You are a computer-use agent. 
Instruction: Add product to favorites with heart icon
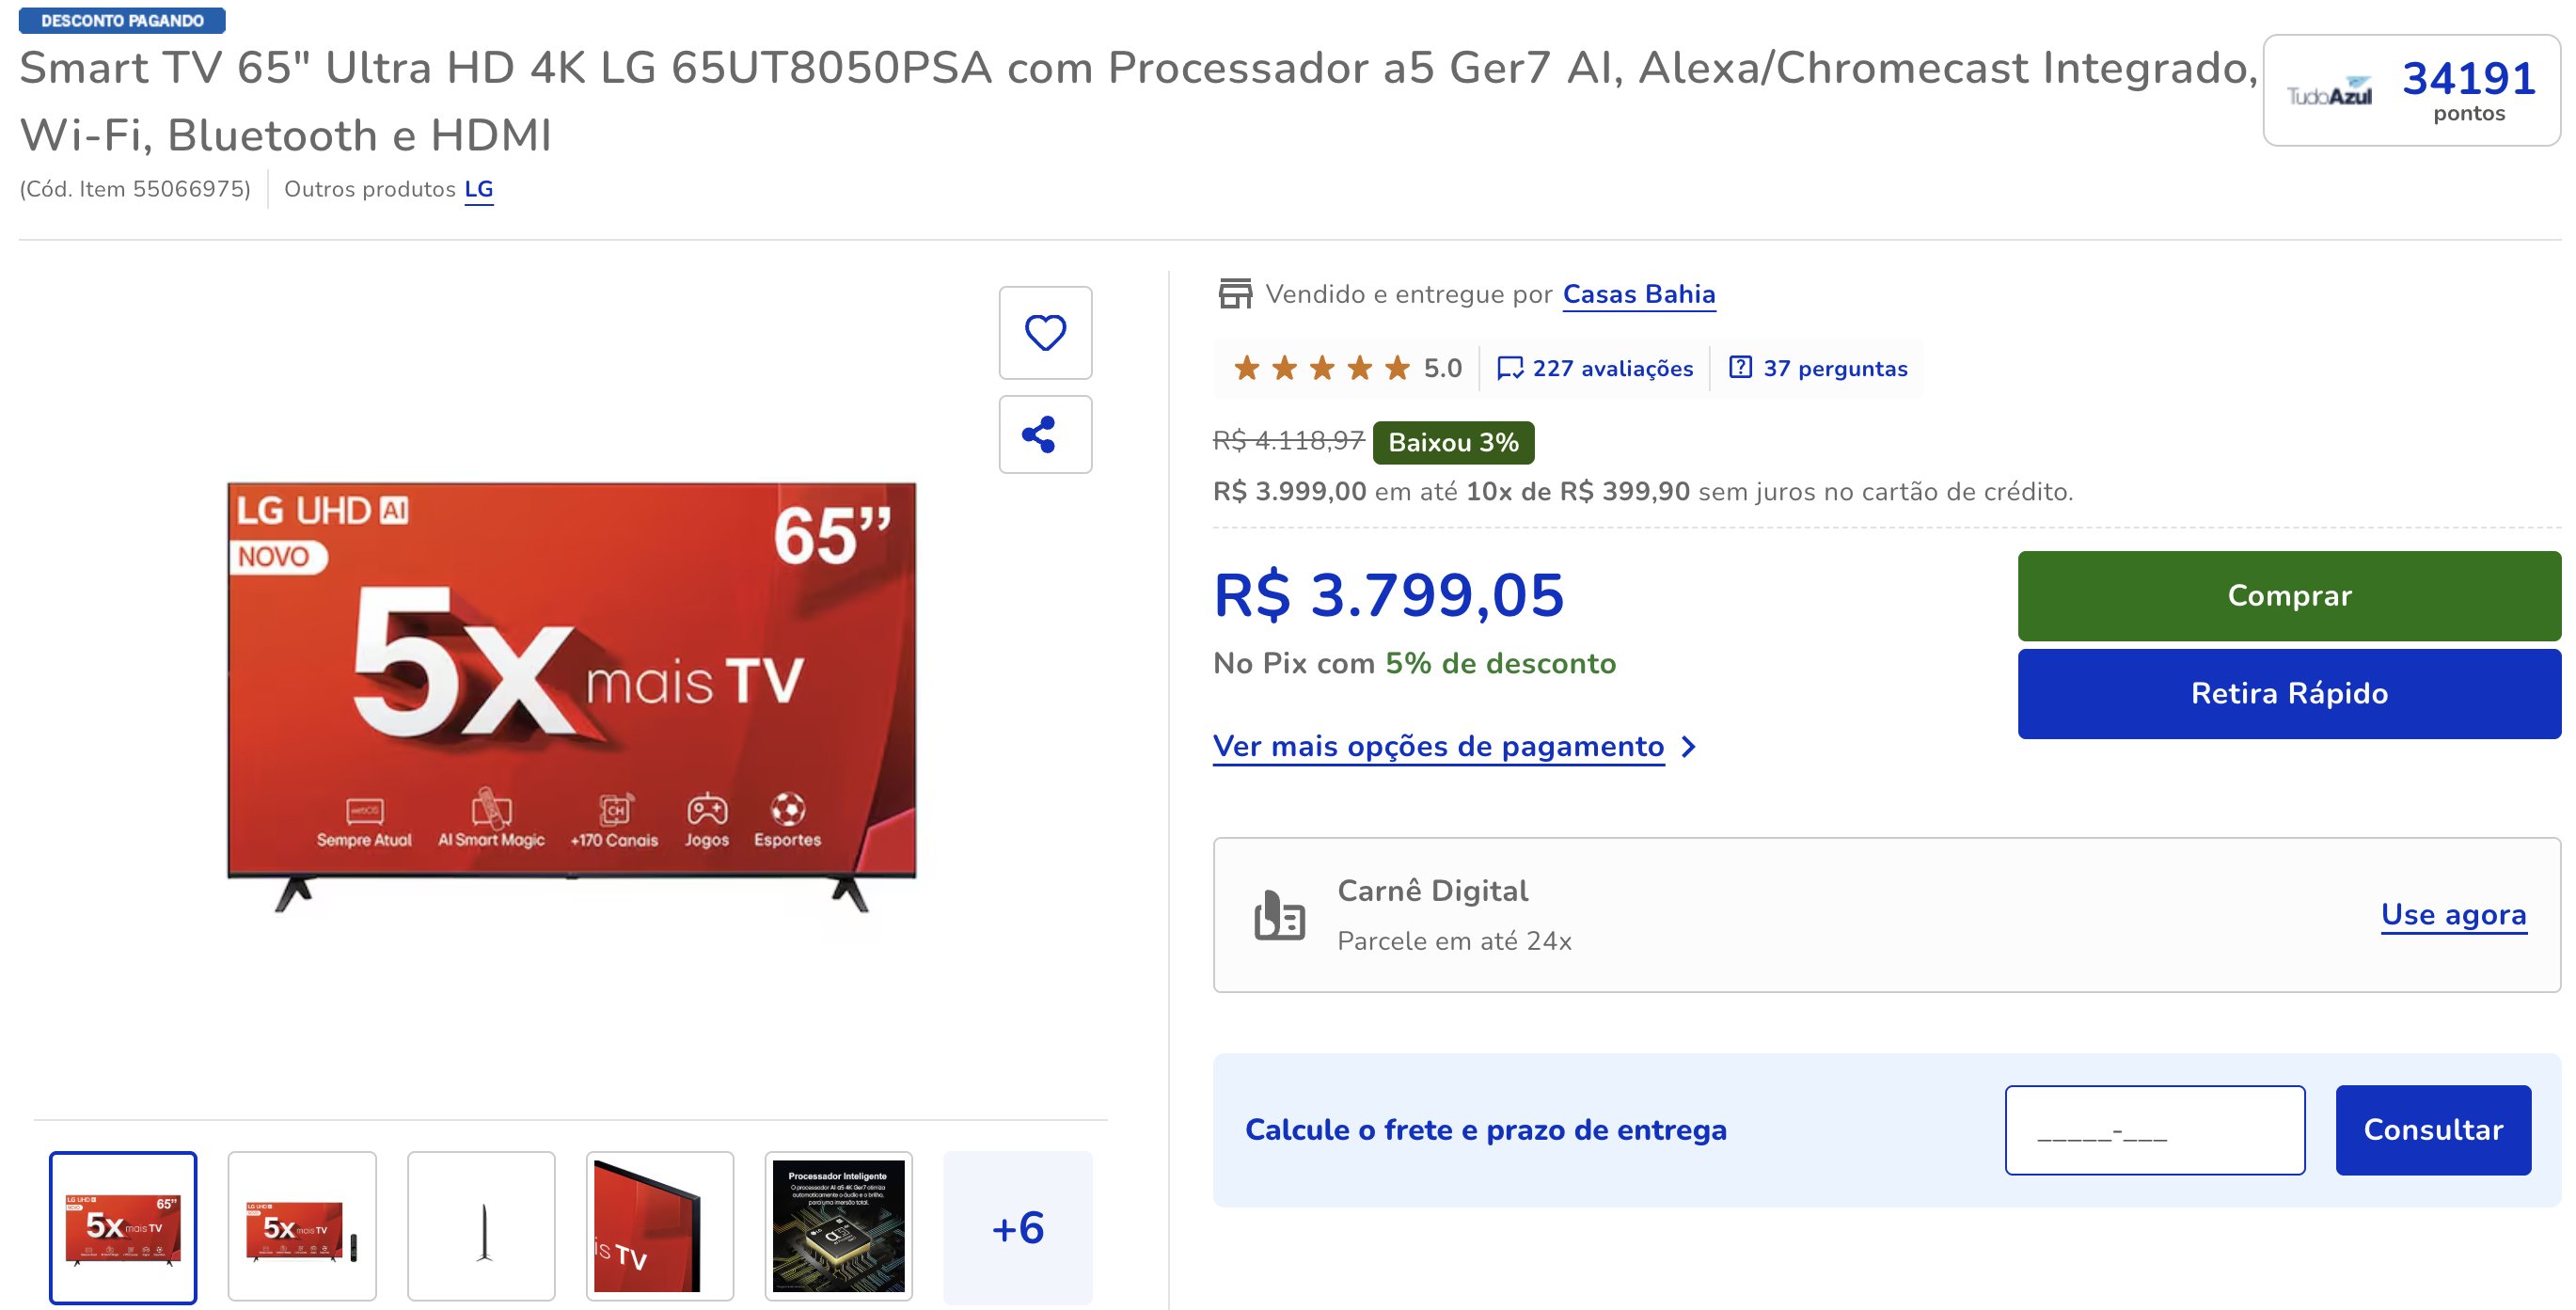click(1045, 333)
